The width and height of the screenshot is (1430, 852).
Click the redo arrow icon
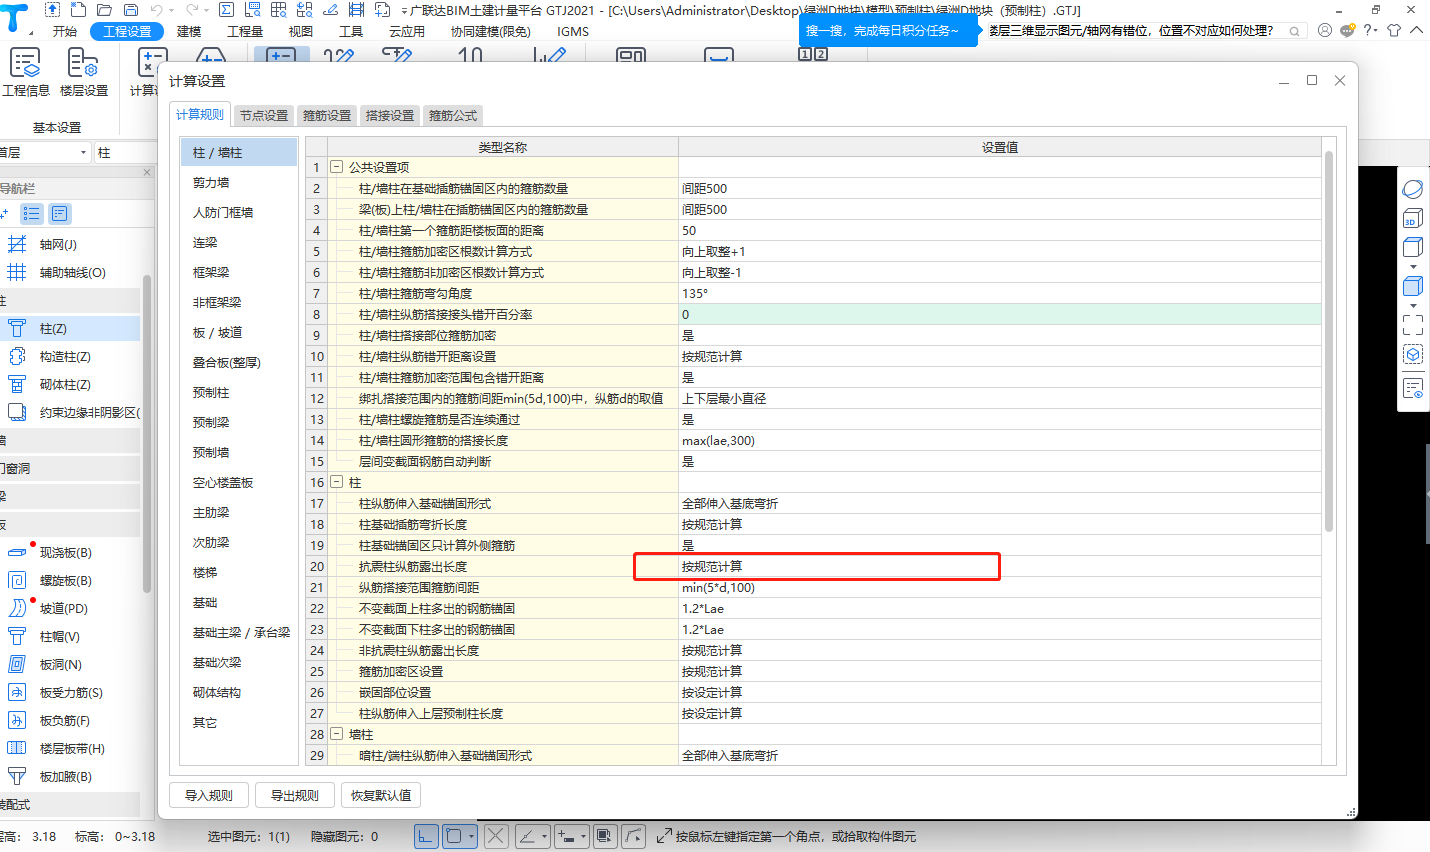tap(190, 10)
